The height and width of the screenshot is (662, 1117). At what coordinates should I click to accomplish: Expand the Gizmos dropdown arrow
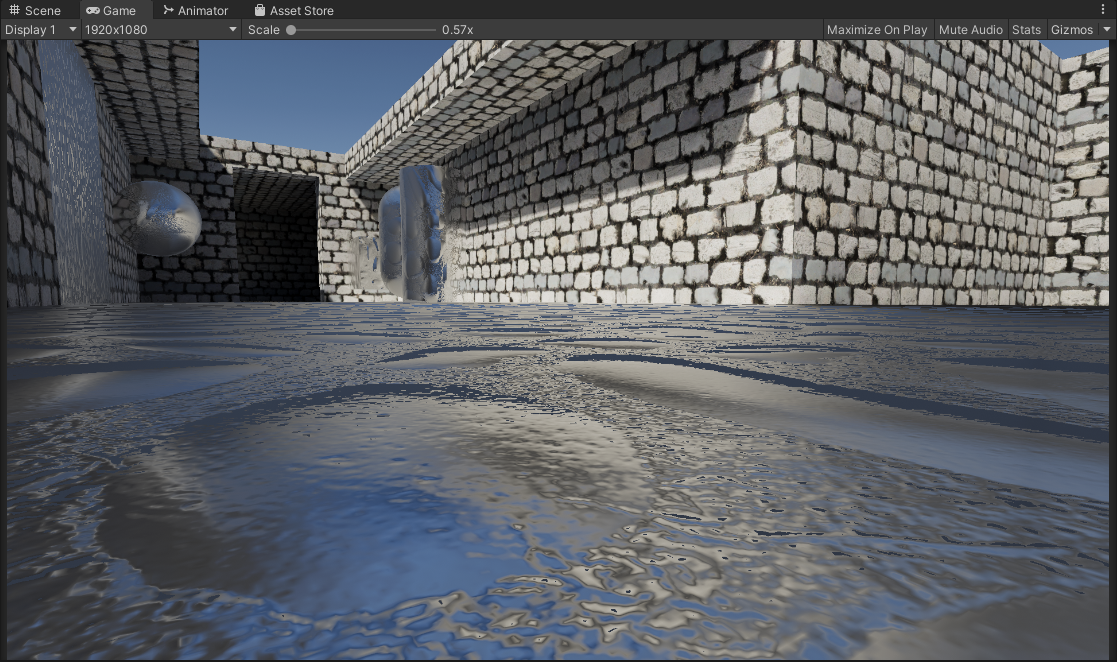(x=1106, y=30)
